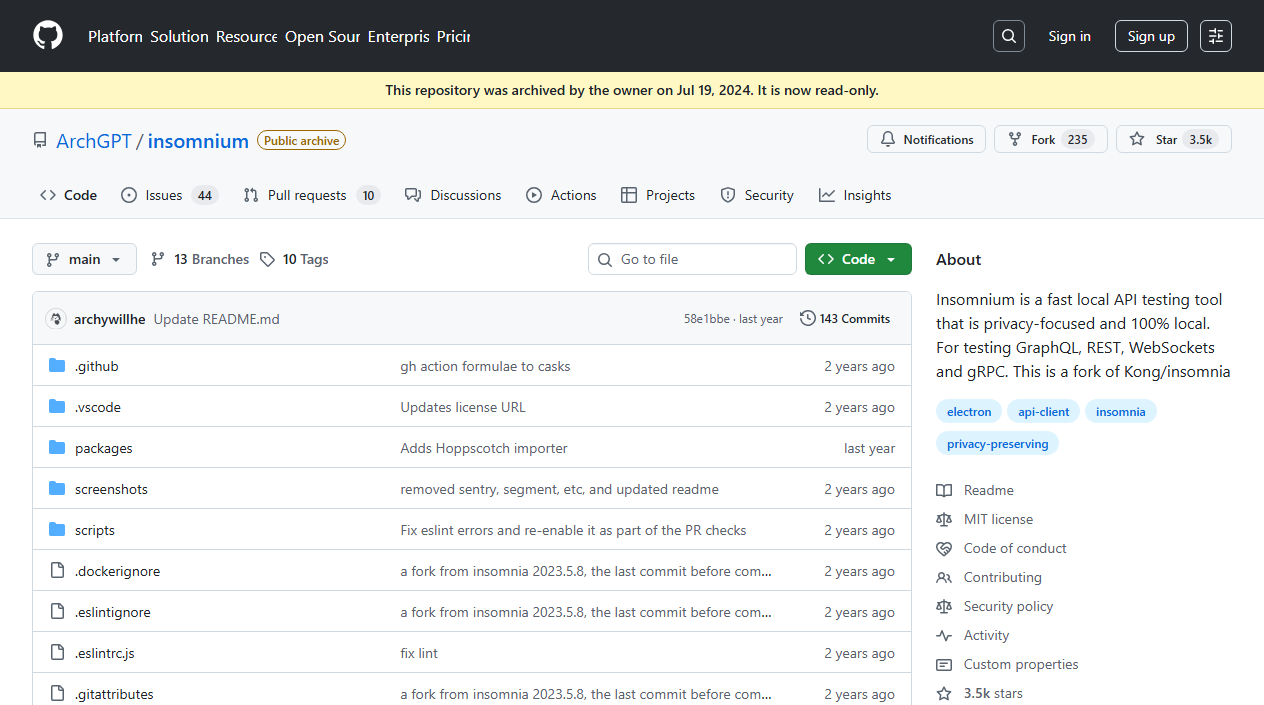Switch to the Issues tab
This screenshot has height=705, width=1264.
click(169, 195)
